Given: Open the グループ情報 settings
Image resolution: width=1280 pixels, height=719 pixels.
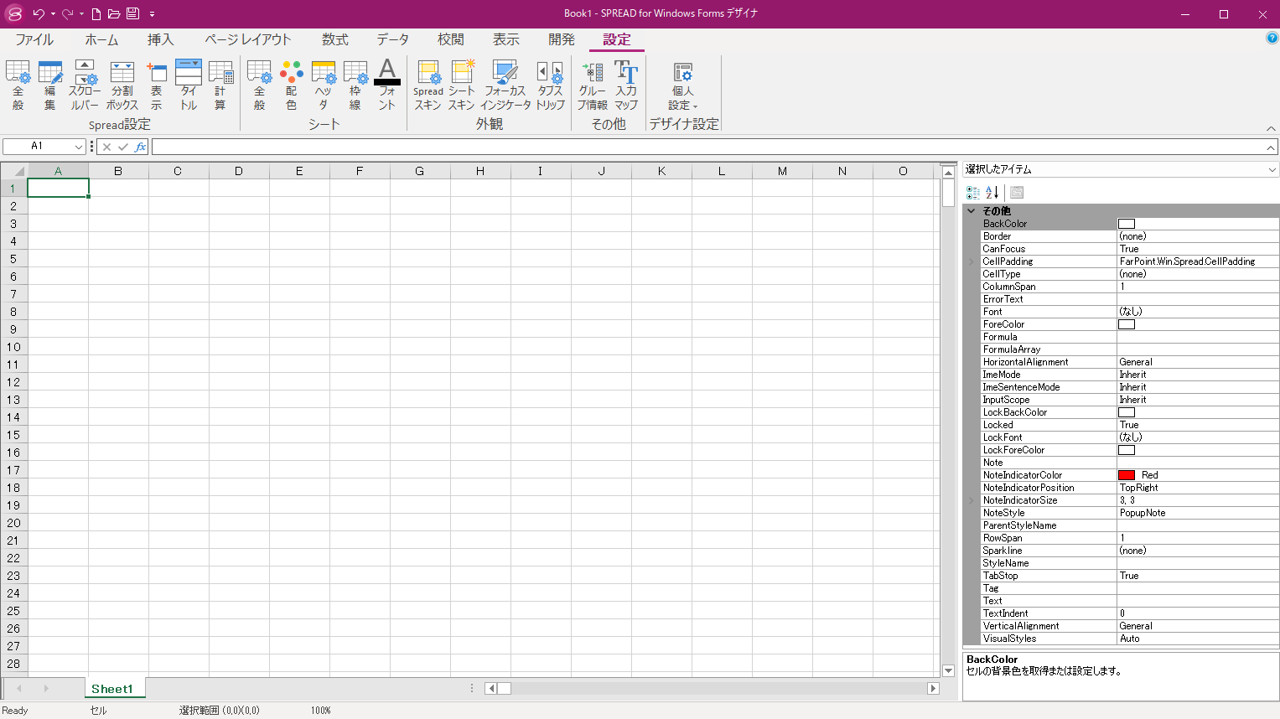Looking at the screenshot, I should [592, 85].
